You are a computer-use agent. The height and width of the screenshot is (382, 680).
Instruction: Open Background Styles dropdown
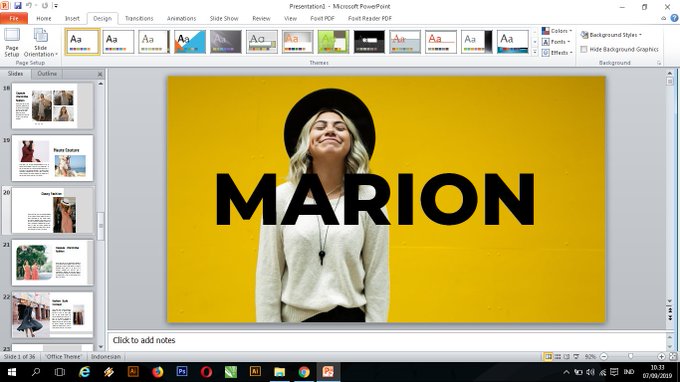(611, 35)
